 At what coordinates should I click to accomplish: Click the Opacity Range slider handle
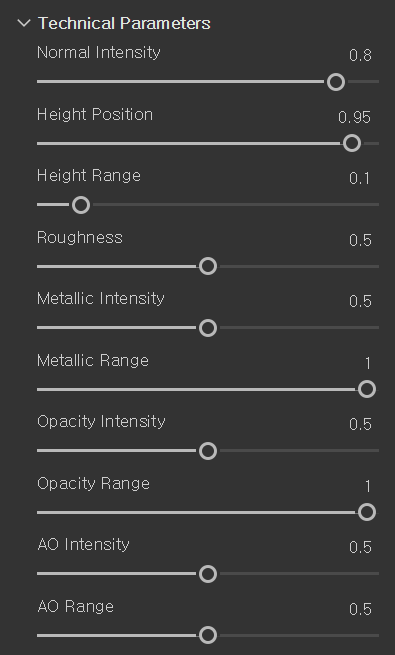pos(367,513)
